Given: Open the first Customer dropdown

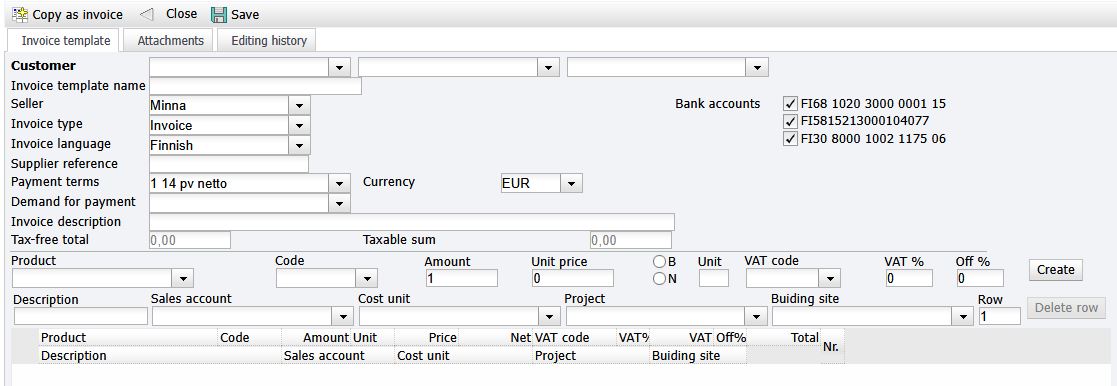Looking at the screenshot, I should 340,68.
